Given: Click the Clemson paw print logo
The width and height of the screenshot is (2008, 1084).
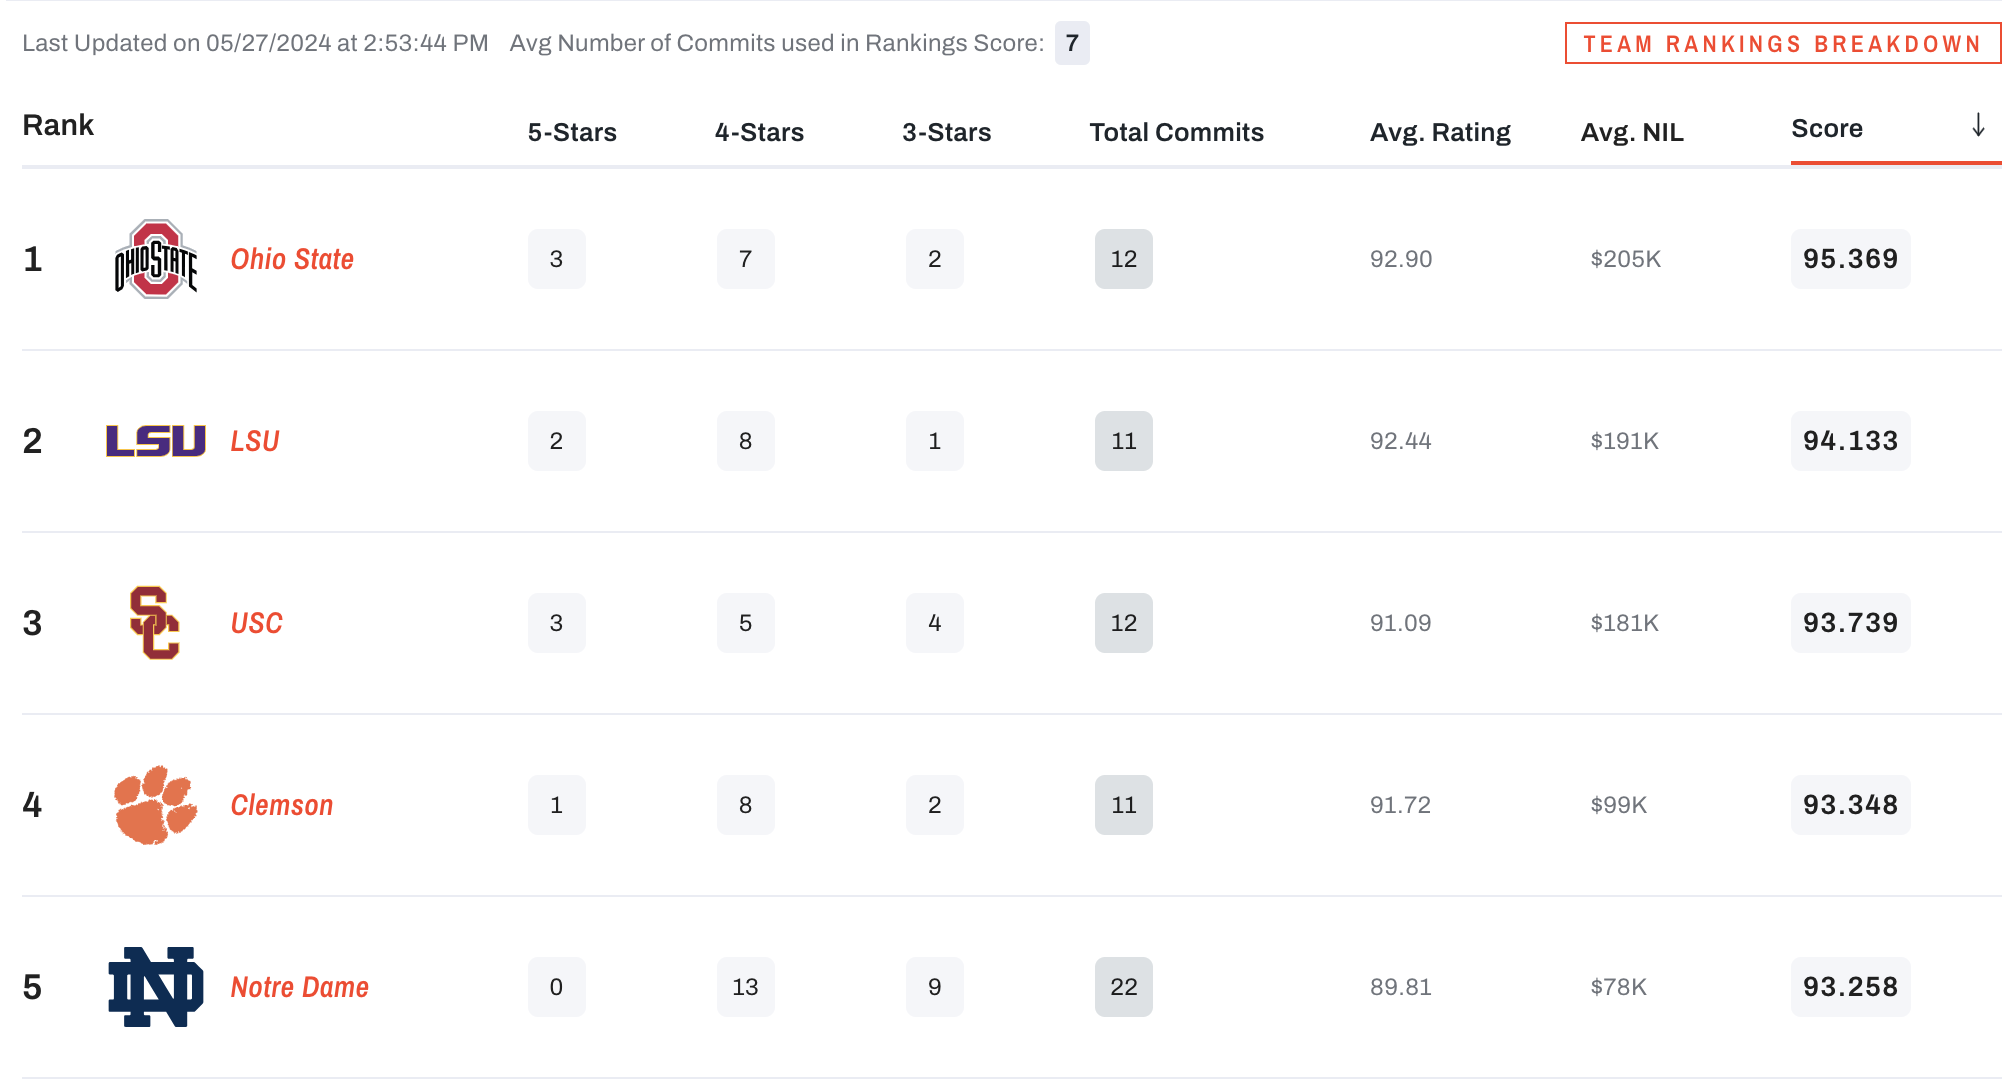Looking at the screenshot, I should coord(155,804).
